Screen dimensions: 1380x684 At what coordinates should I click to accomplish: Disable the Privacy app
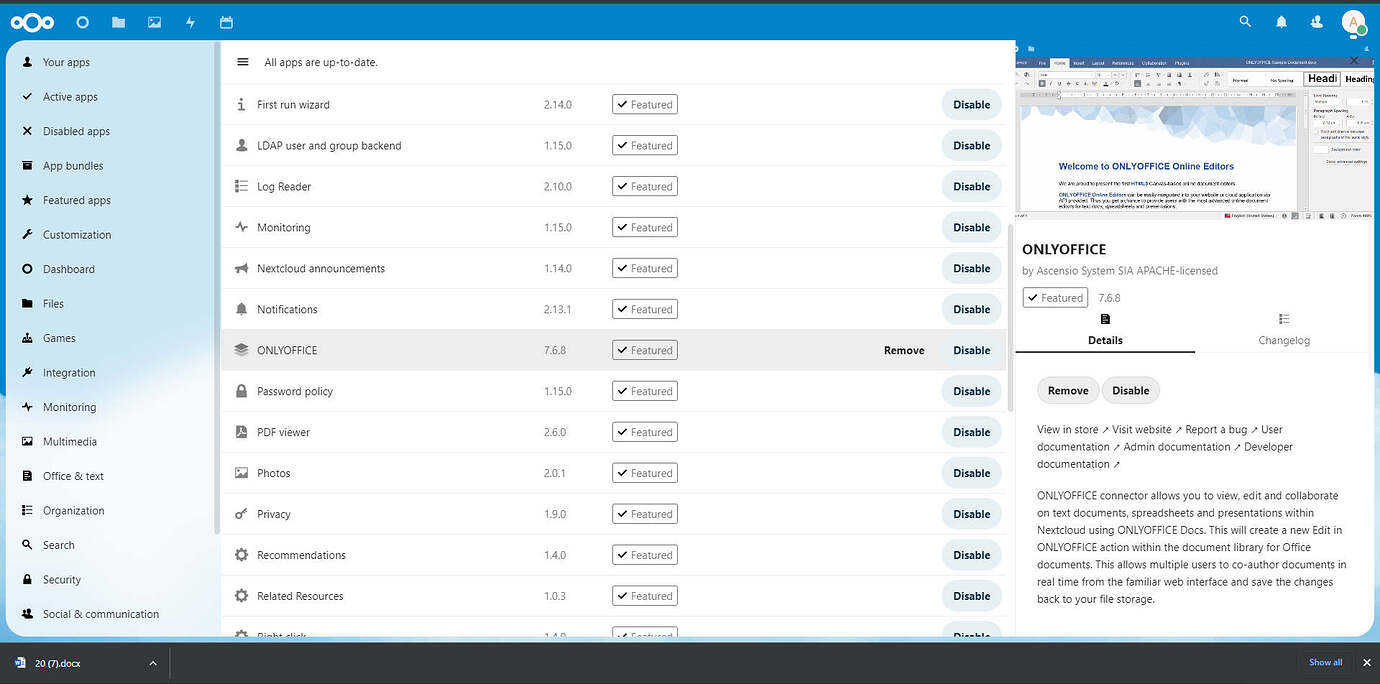(x=971, y=514)
